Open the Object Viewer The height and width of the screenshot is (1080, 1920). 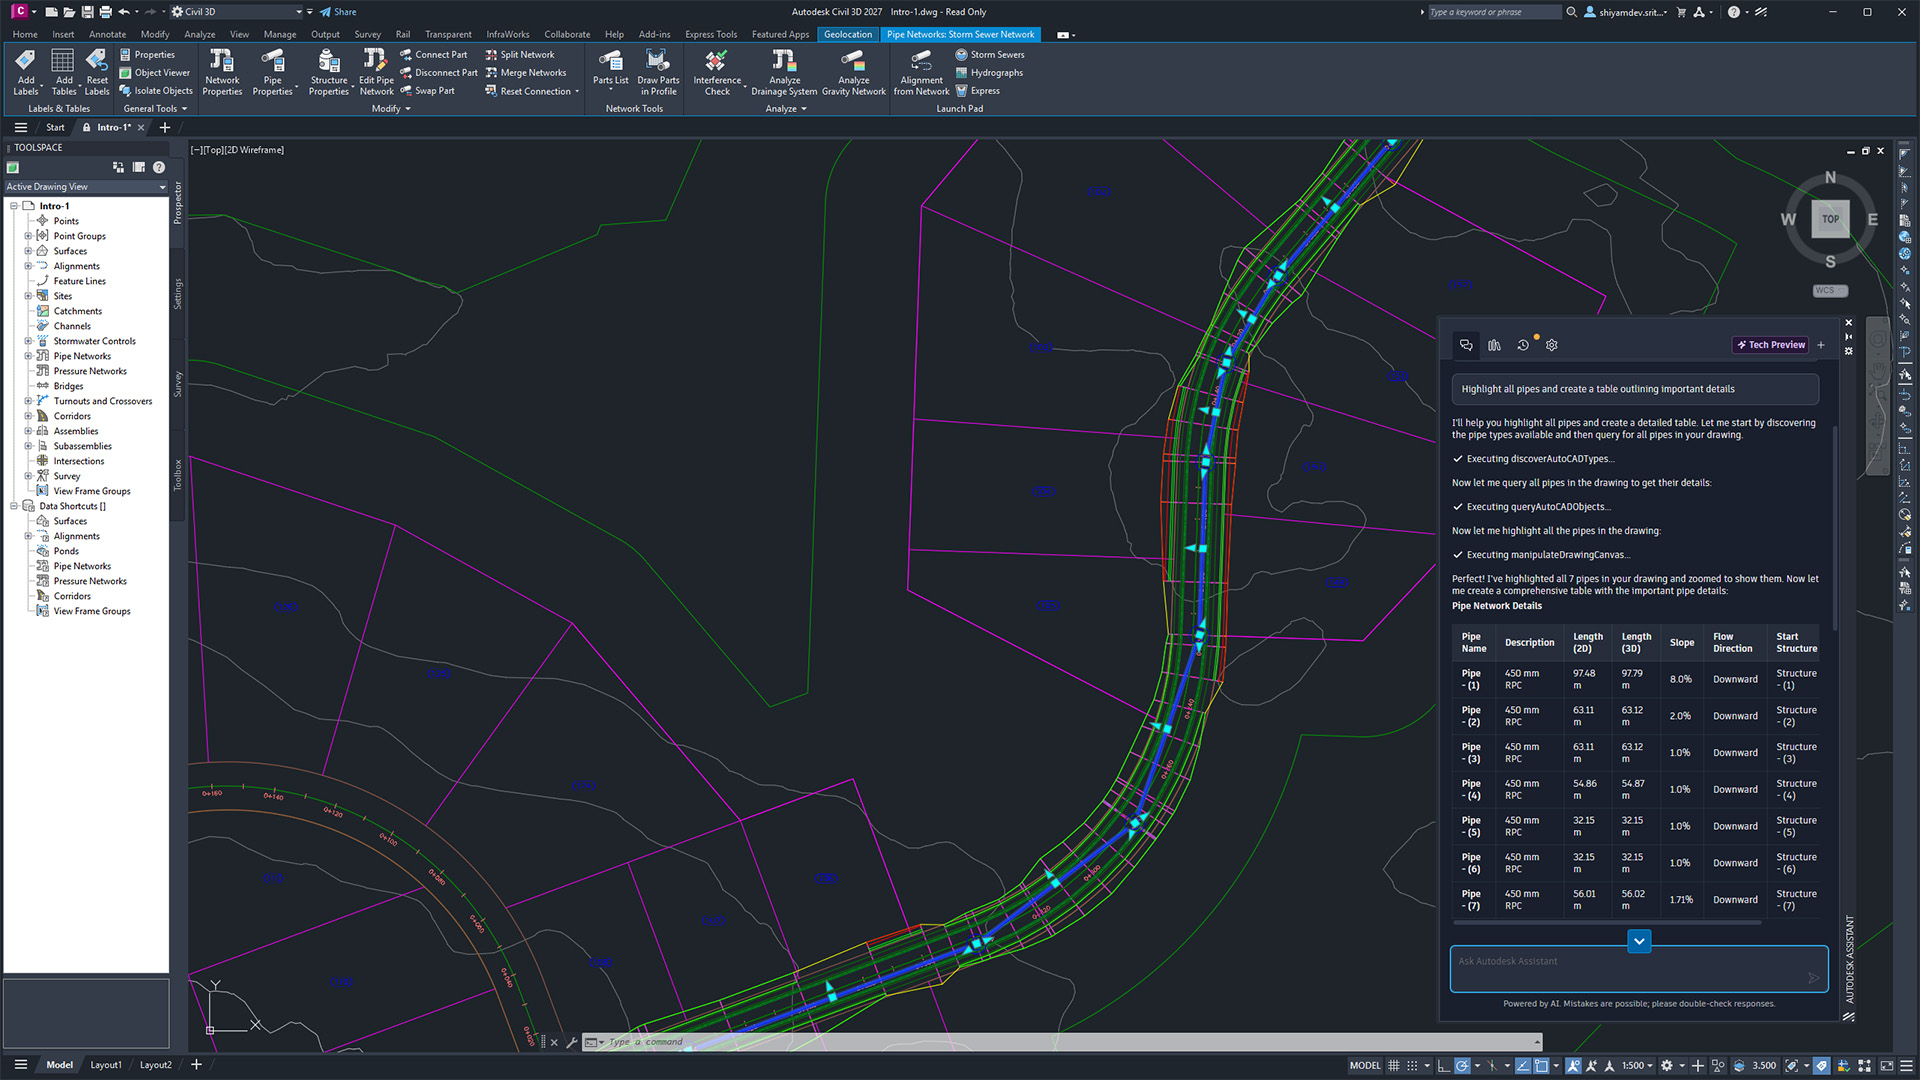pos(154,73)
